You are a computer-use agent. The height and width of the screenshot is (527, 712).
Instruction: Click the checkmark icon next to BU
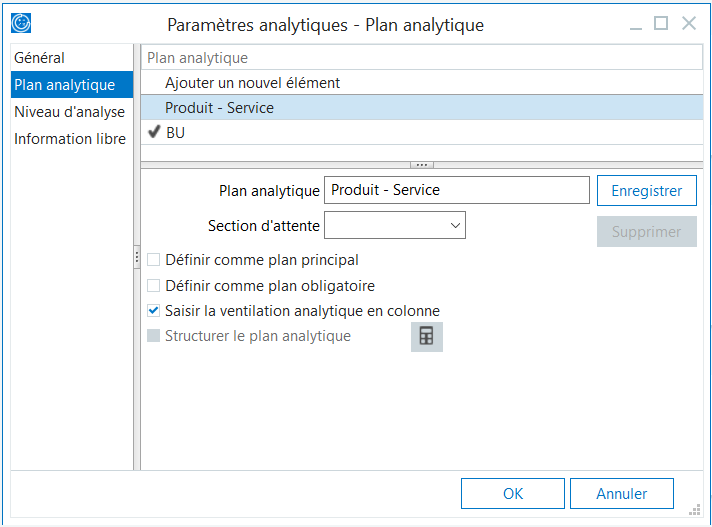[154, 132]
